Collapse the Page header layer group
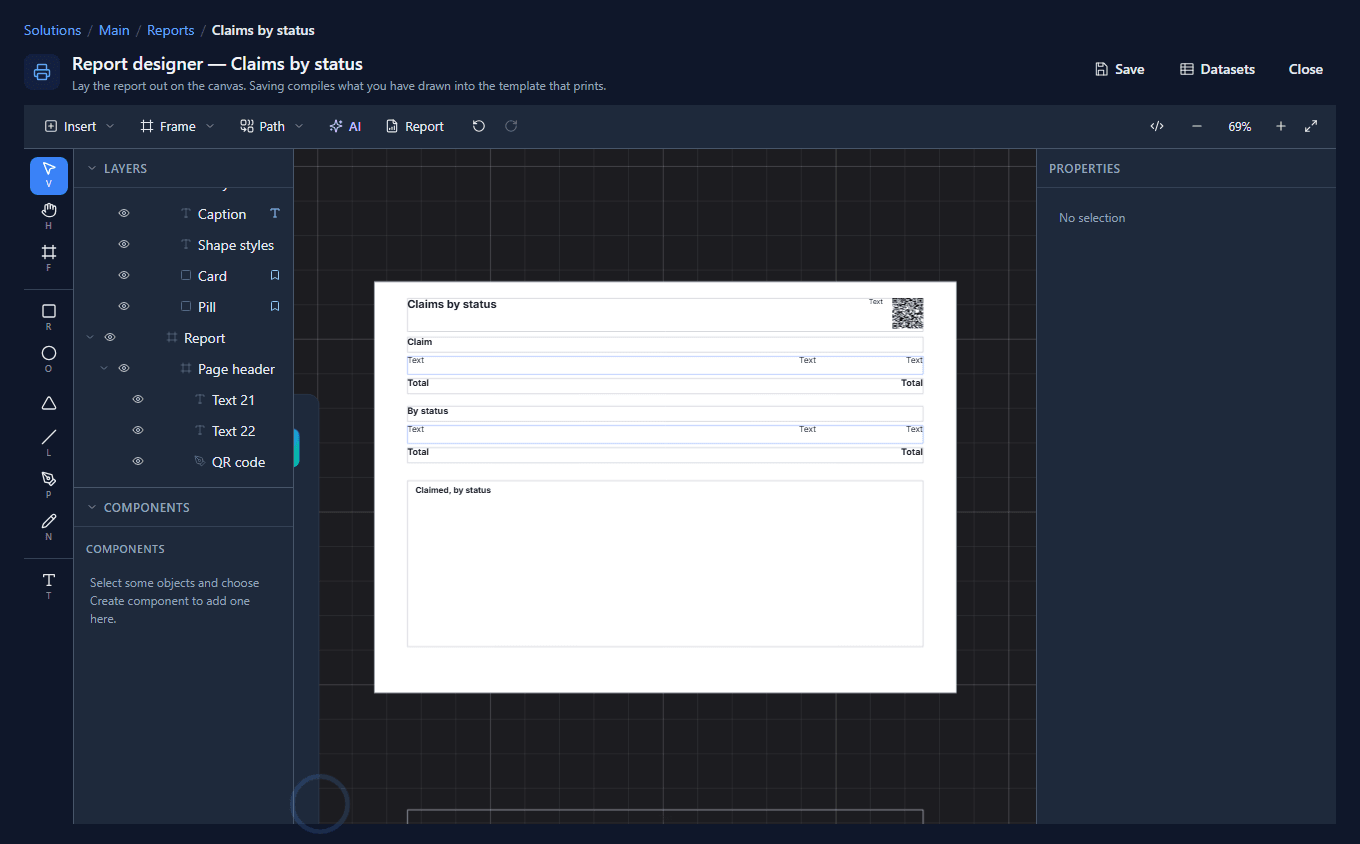 point(104,369)
